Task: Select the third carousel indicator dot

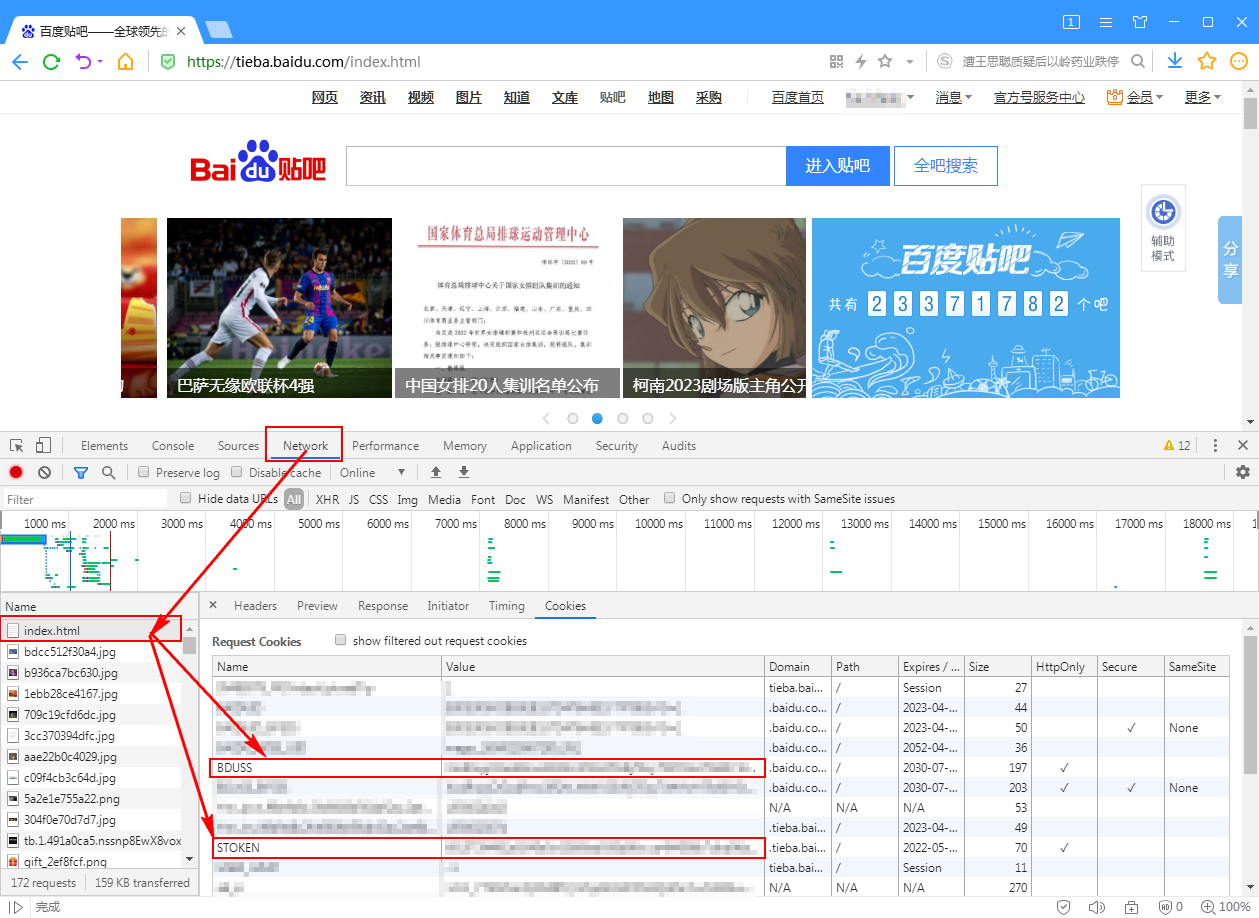Action: [x=623, y=418]
